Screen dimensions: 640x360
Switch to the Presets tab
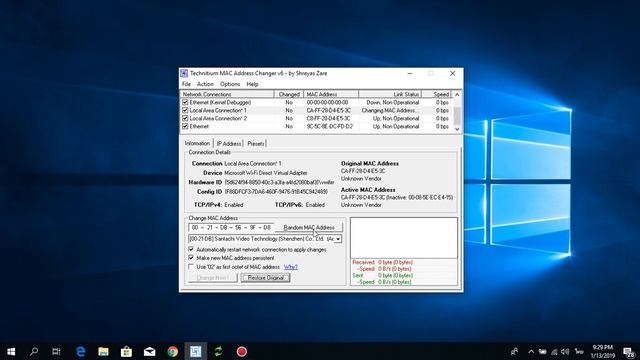256,144
